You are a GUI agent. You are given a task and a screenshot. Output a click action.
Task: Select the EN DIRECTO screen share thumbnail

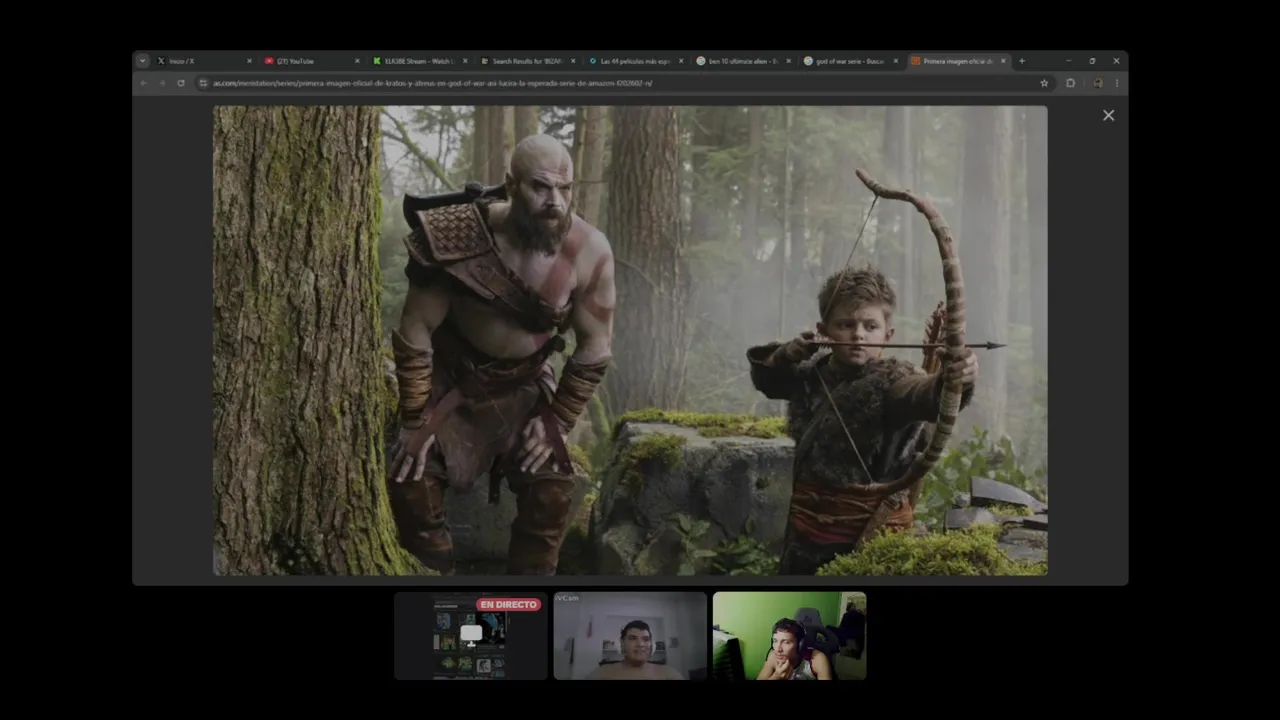click(x=471, y=636)
